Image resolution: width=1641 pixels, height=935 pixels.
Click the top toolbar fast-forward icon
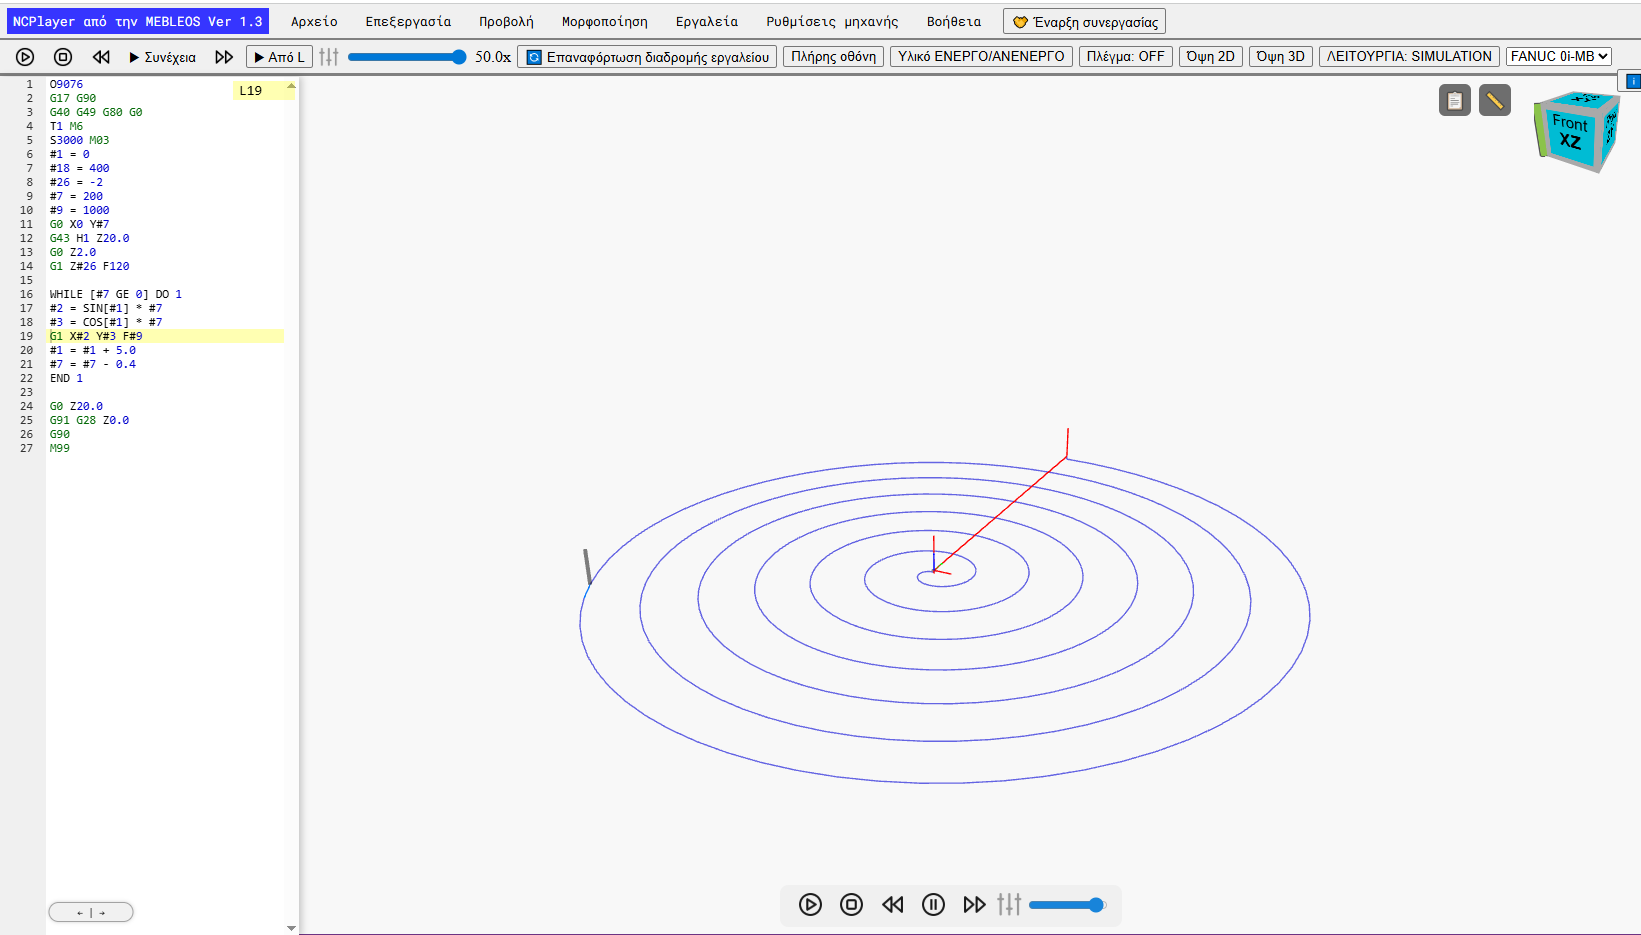point(224,57)
